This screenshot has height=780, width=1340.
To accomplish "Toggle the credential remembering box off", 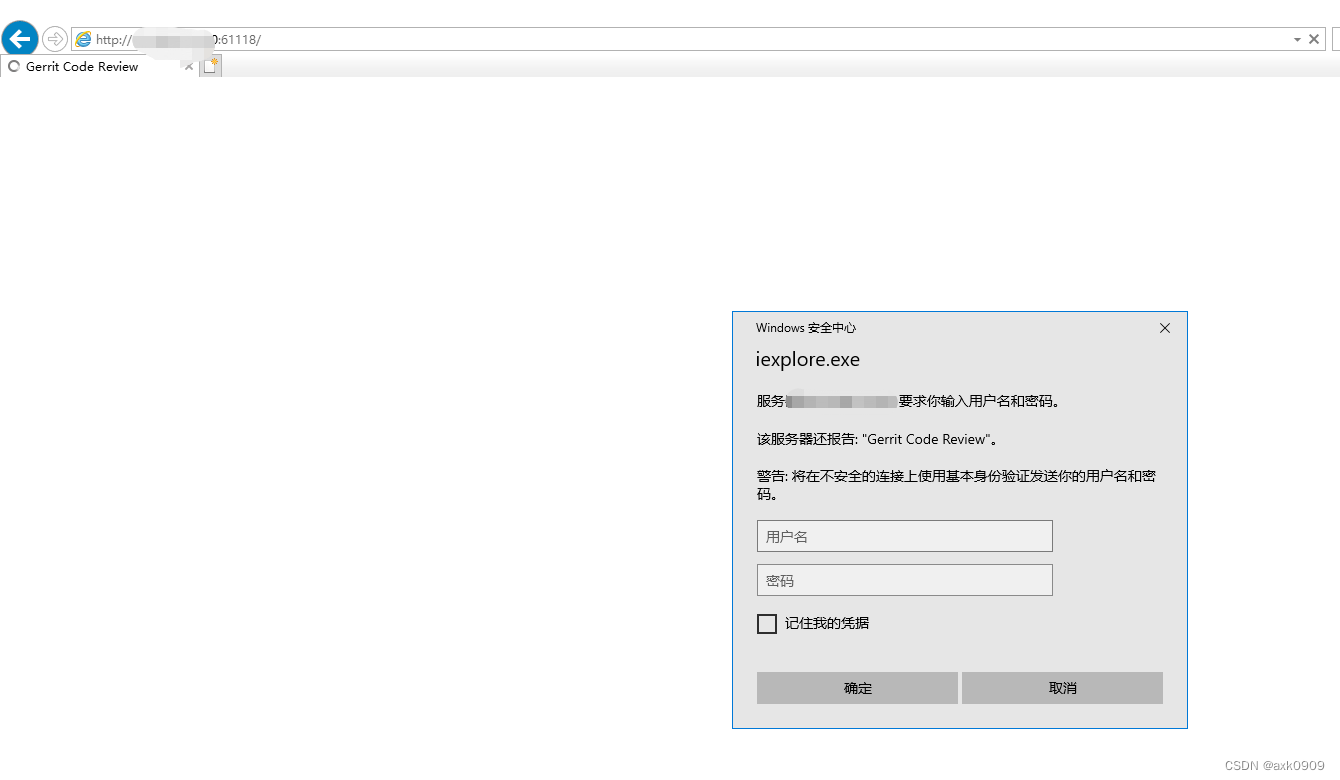I will [x=766, y=623].
